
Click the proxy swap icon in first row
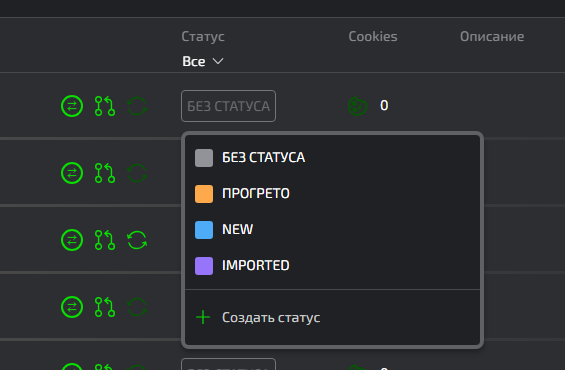click(72, 106)
